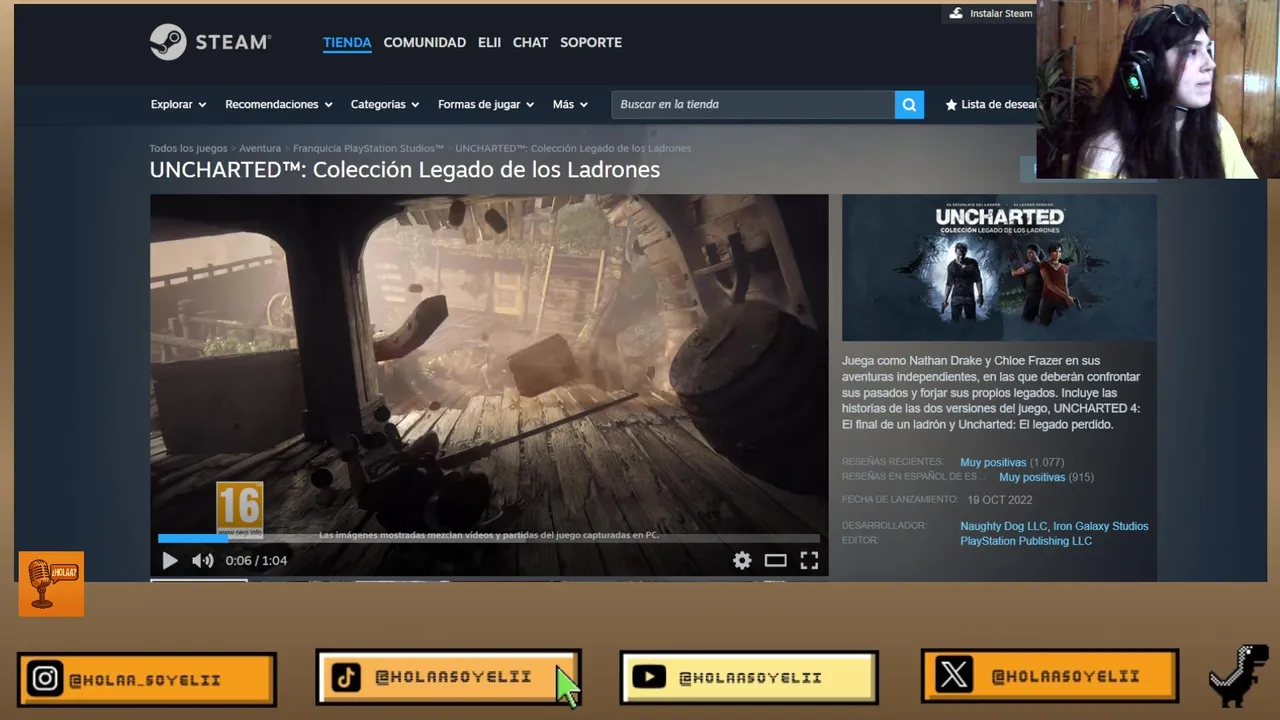Click the streamer webcam overlay
This screenshot has width=1280, height=720.
click(1157, 90)
